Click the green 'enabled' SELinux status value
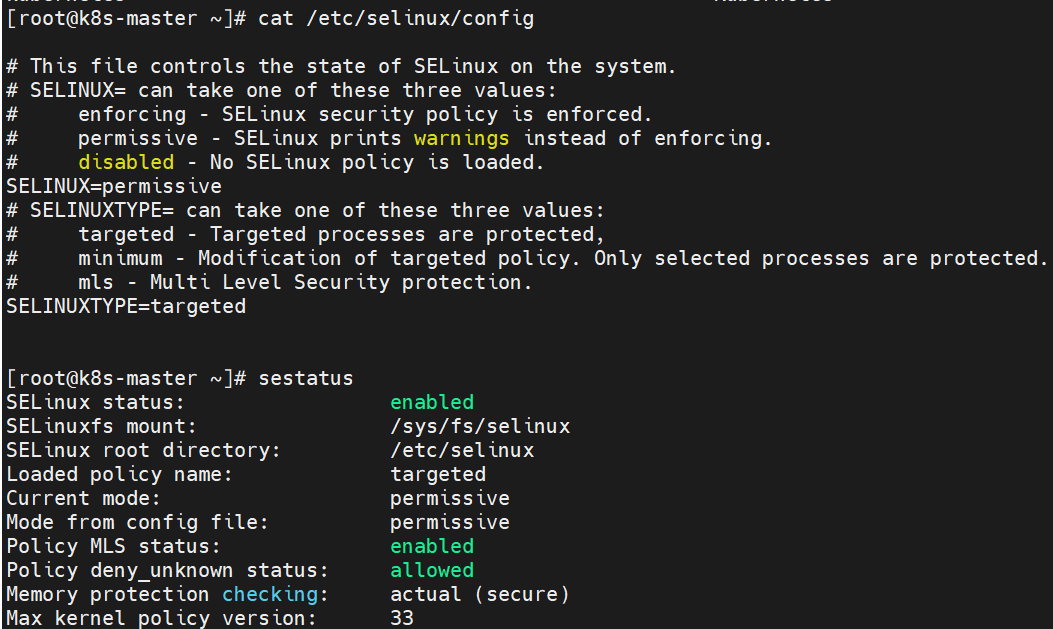Screen dimensions: 1053x629 pos(432,402)
